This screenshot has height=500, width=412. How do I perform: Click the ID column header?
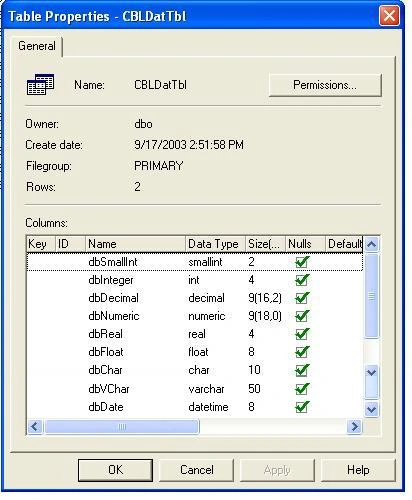point(70,244)
